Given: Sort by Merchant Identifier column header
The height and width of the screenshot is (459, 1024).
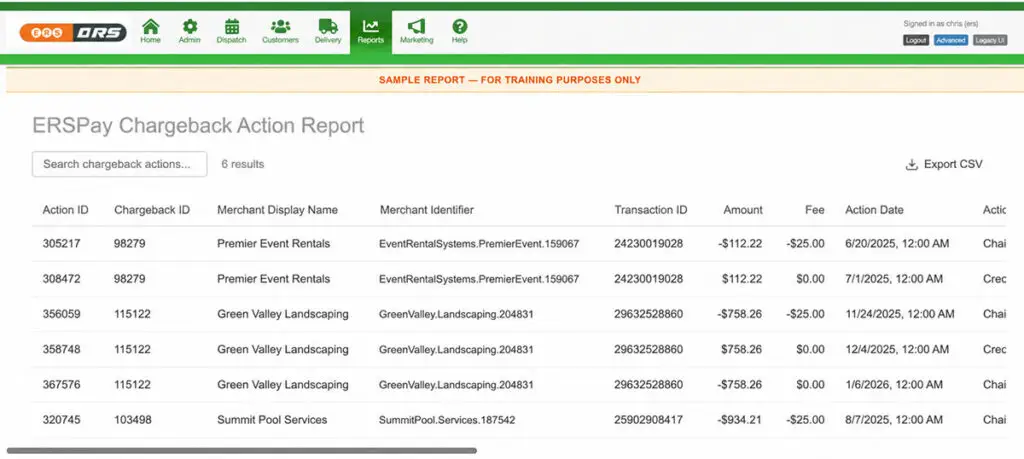Looking at the screenshot, I should pos(427,210).
